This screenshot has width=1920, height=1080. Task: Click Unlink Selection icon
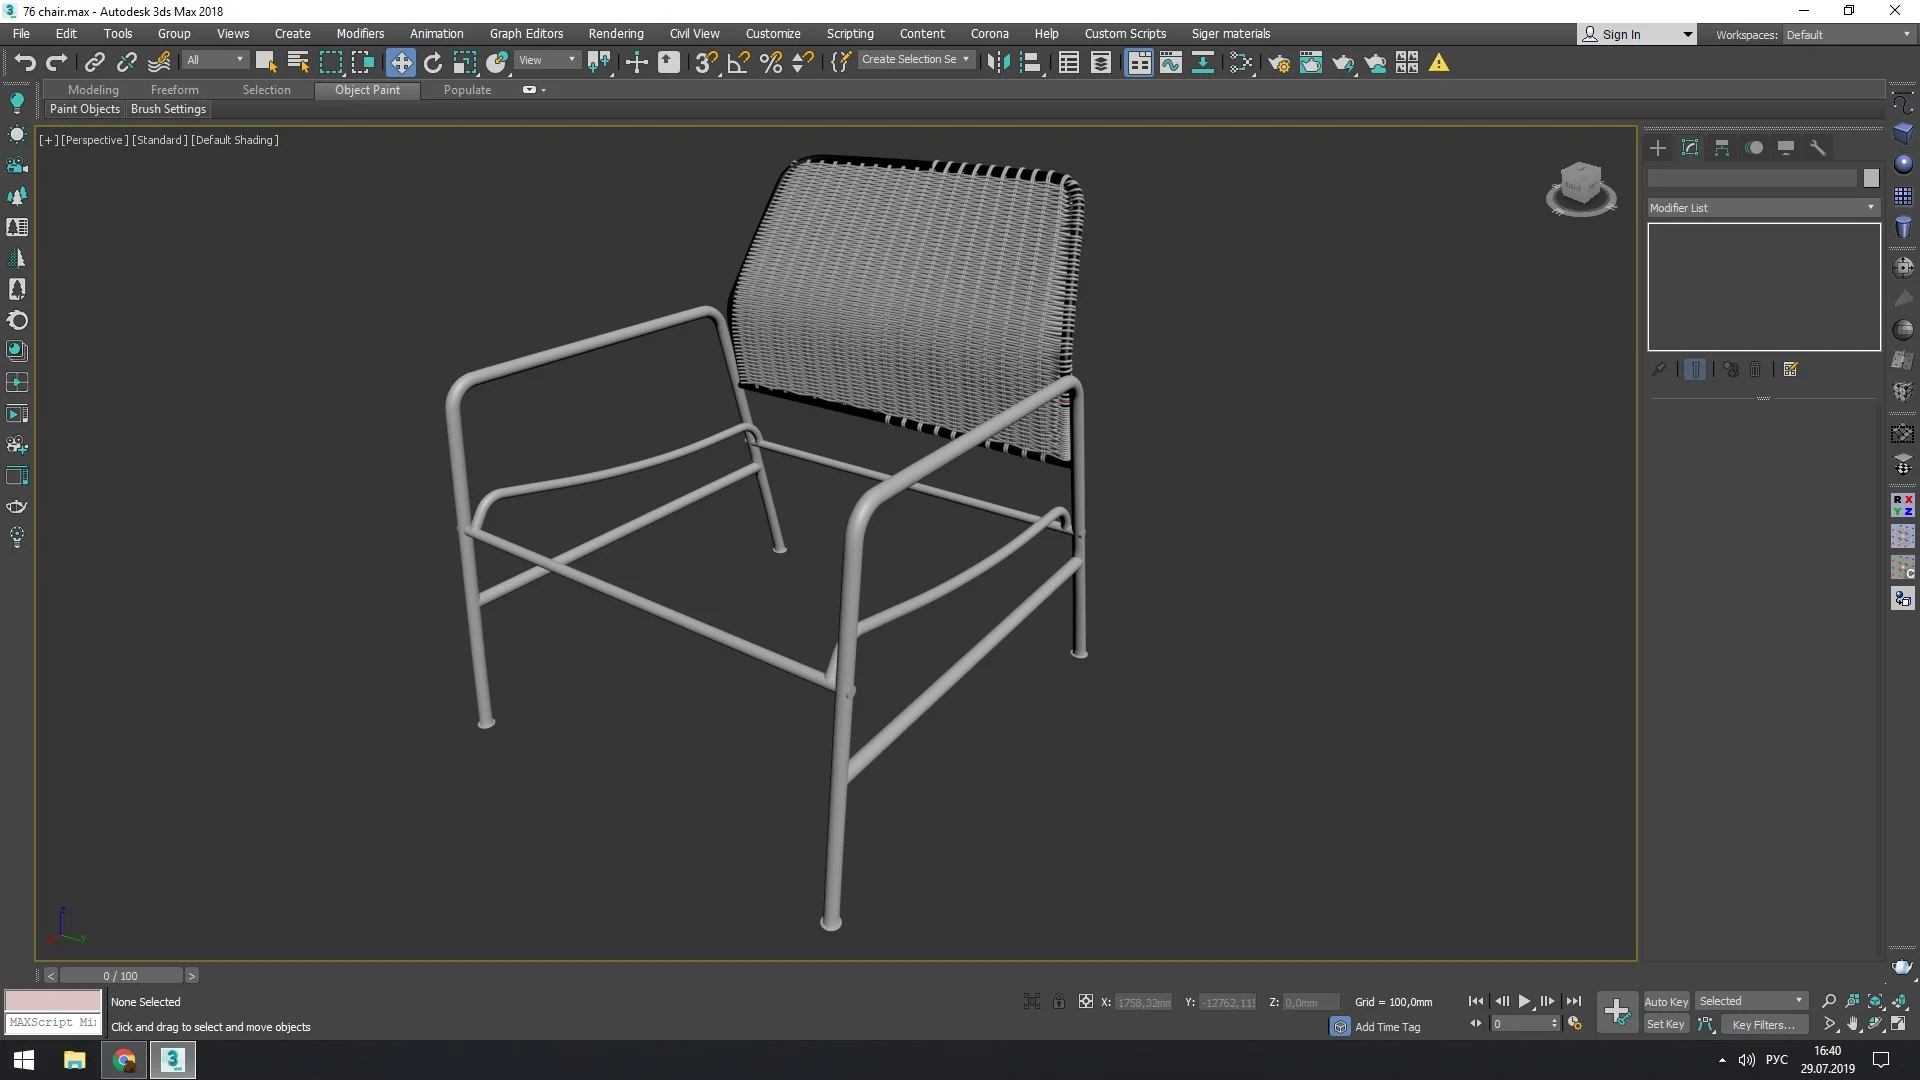[x=127, y=63]
